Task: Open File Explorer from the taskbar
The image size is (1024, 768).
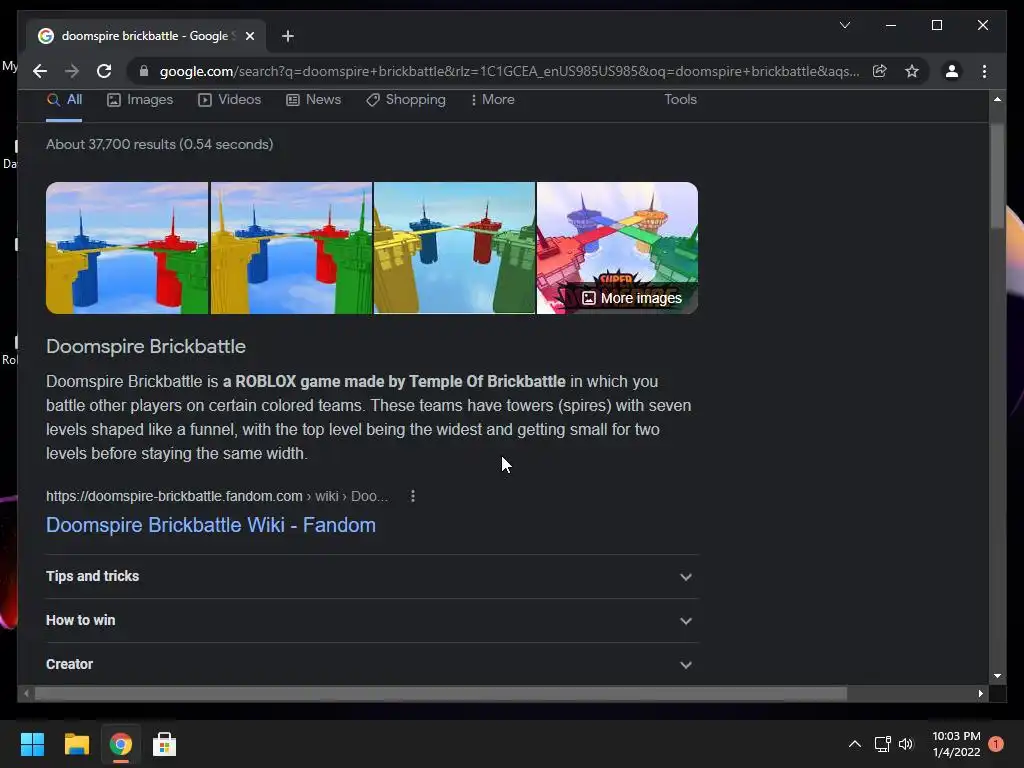Action: click(x=76, y=744)
